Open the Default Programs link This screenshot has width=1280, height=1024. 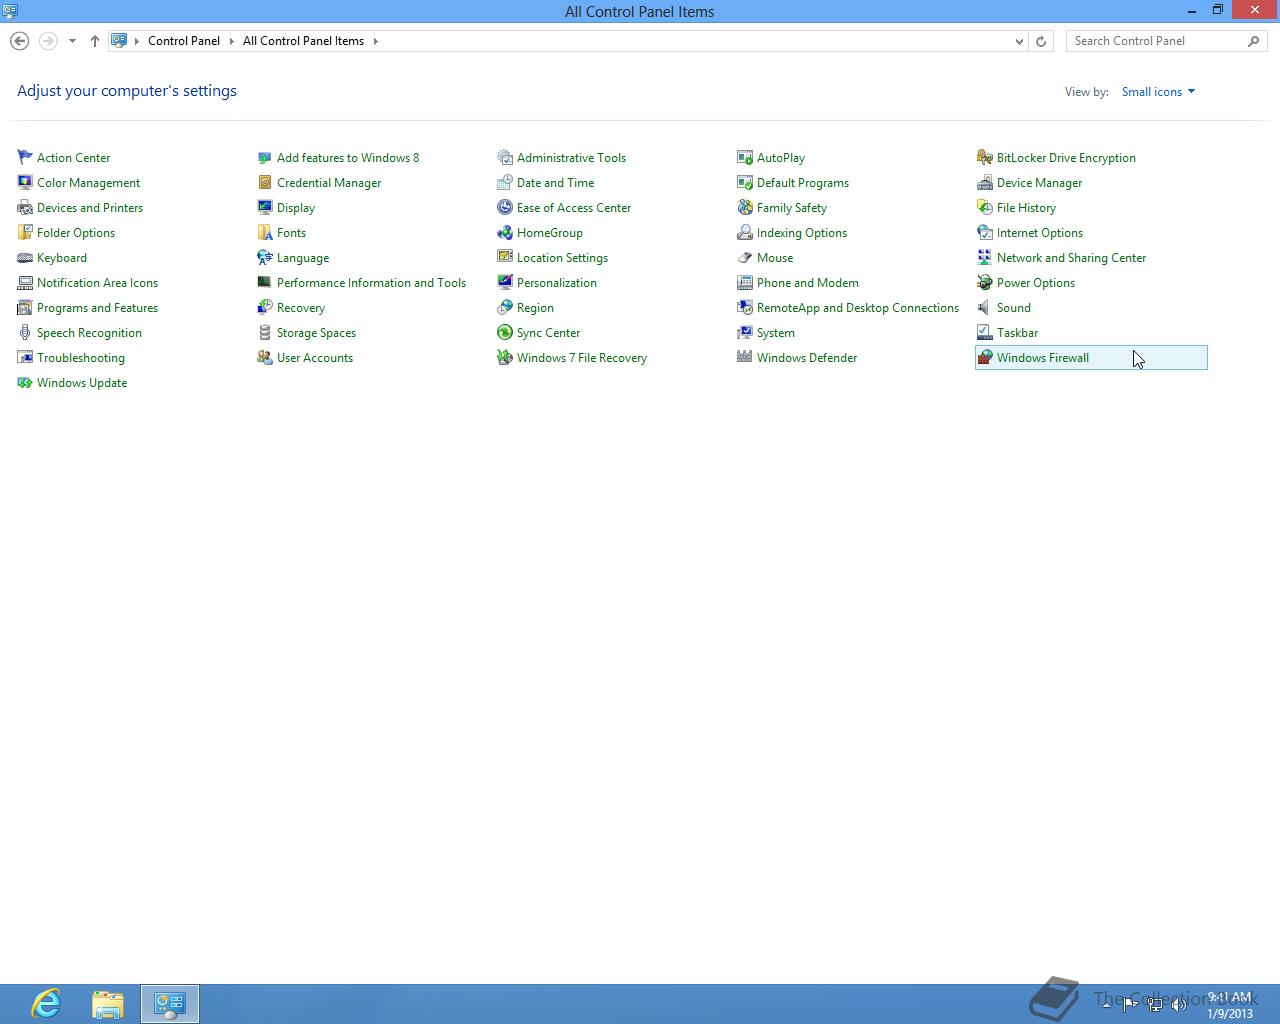click(x=803, y=182)
